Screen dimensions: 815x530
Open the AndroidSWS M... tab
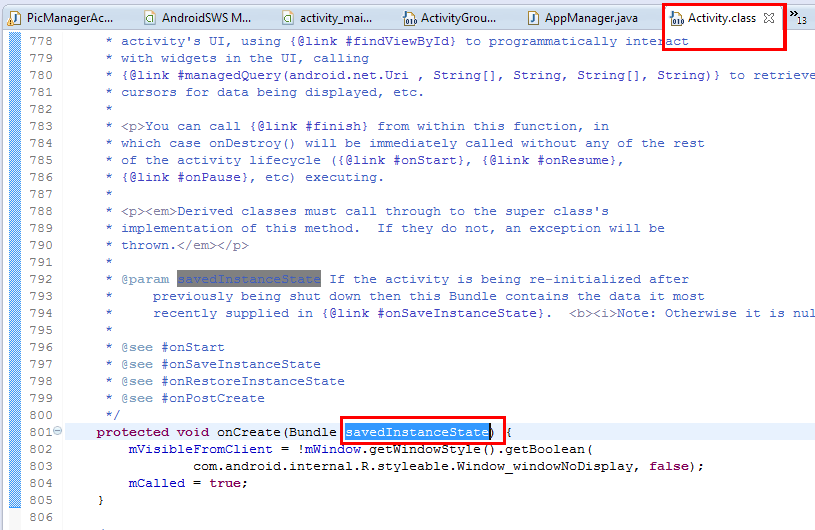198,18
